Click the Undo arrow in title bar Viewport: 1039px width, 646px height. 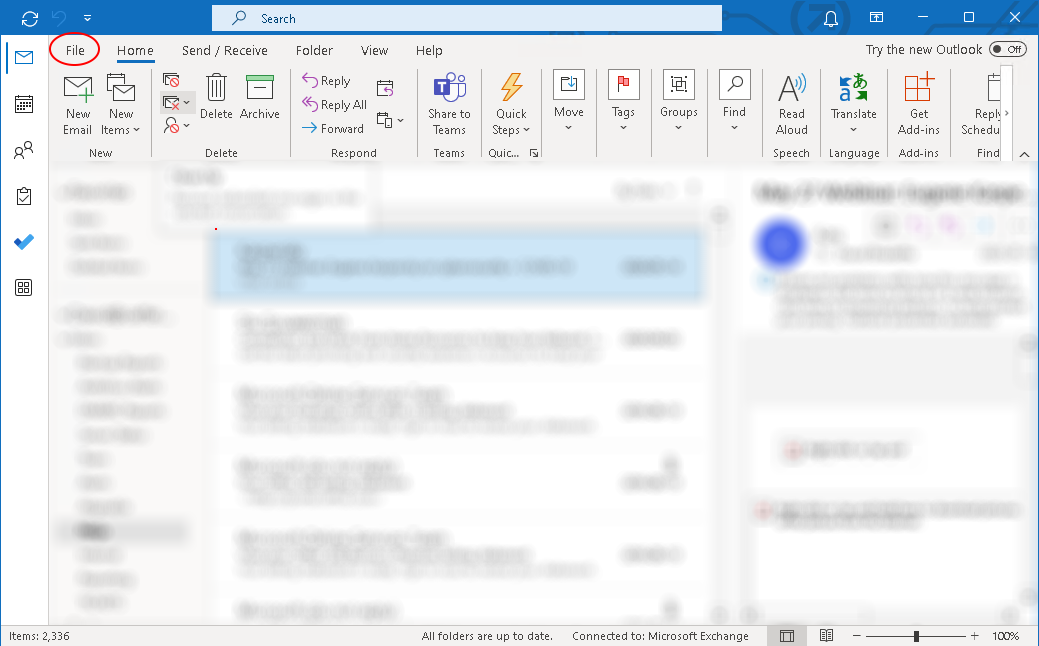tap(59, 19)
